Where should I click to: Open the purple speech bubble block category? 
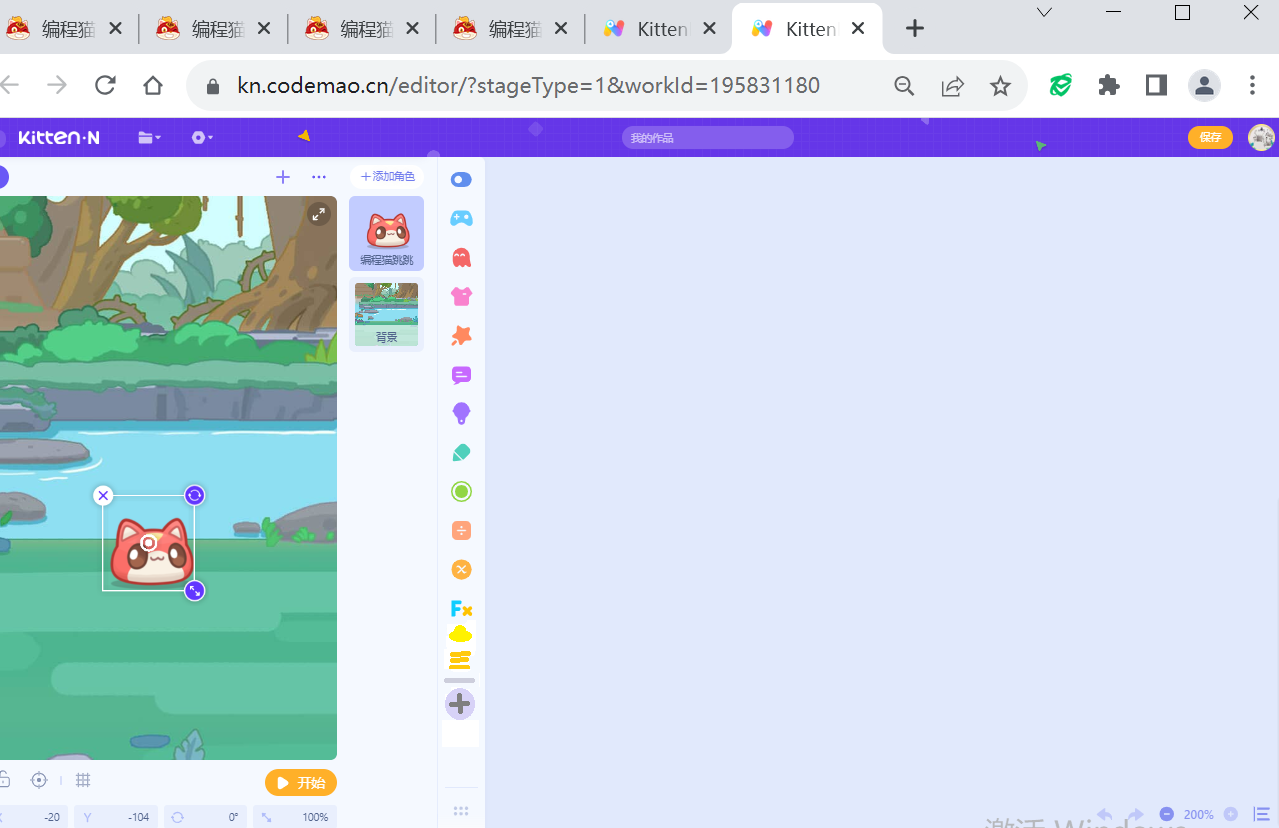[x=461, y=376]
